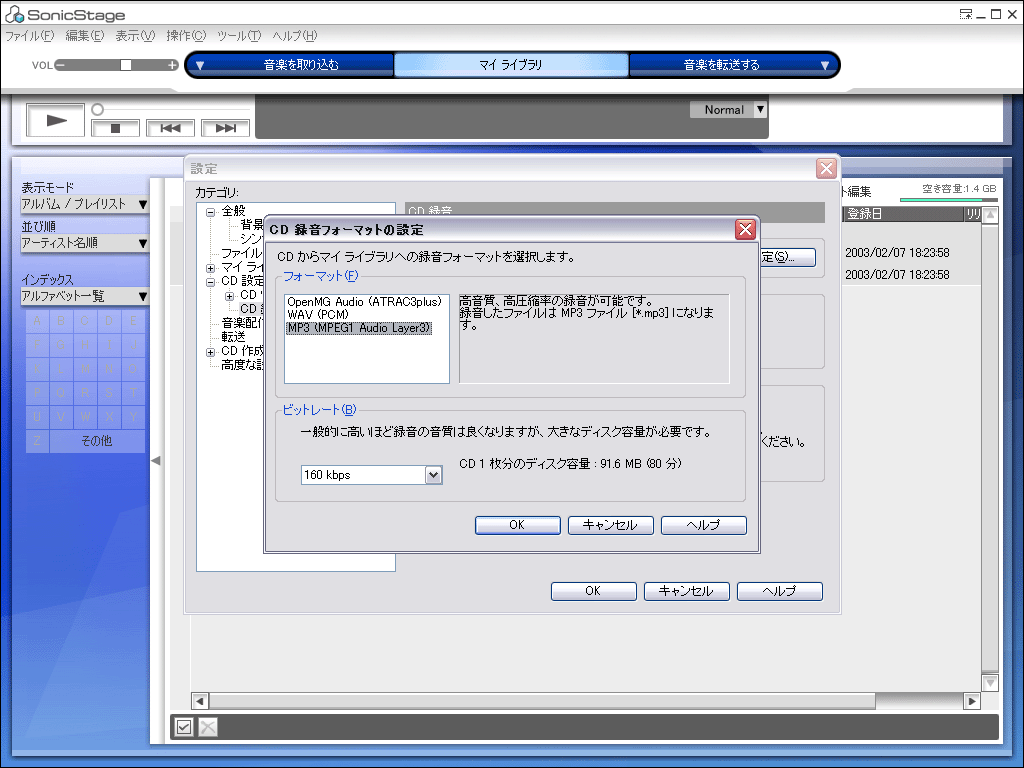Click the 登録日 column header
1024x768 pixels.
click(904, 214)
